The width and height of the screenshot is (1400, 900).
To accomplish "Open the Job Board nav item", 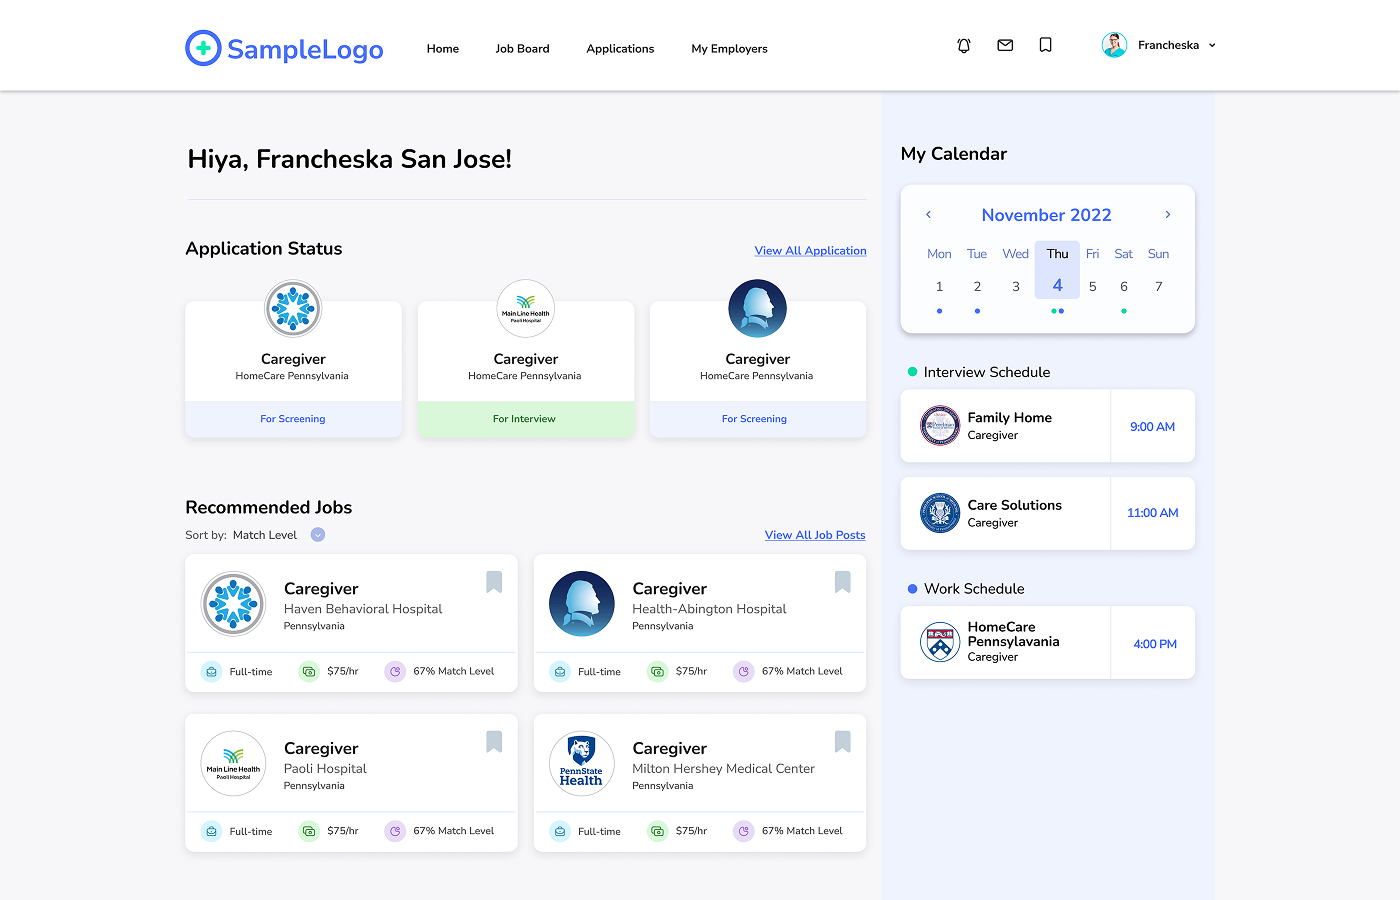I will pyautogui.click(x=523, y=49).
